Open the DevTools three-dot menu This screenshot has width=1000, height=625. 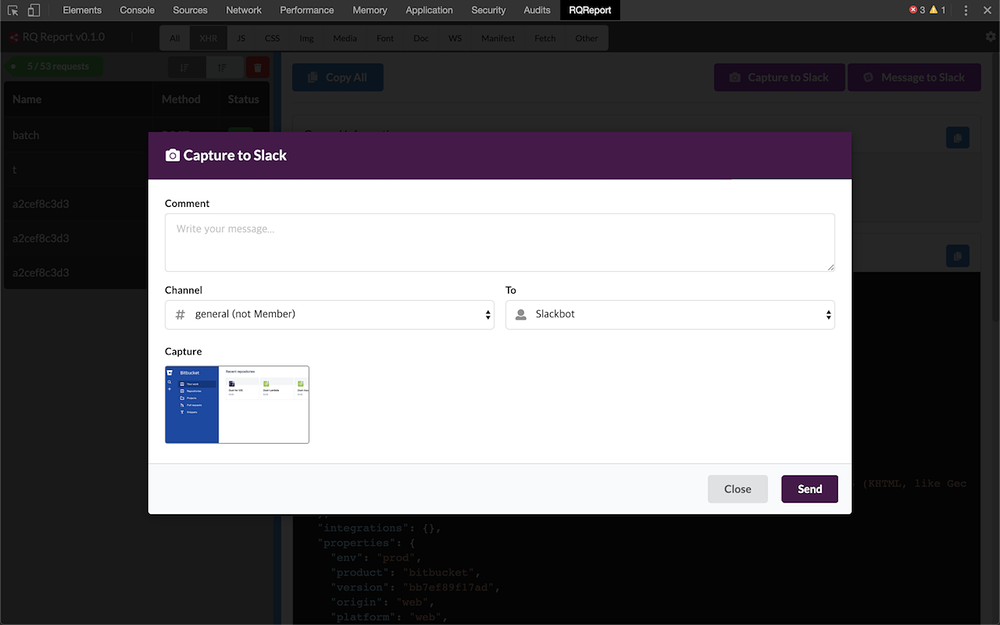[966, 10]
